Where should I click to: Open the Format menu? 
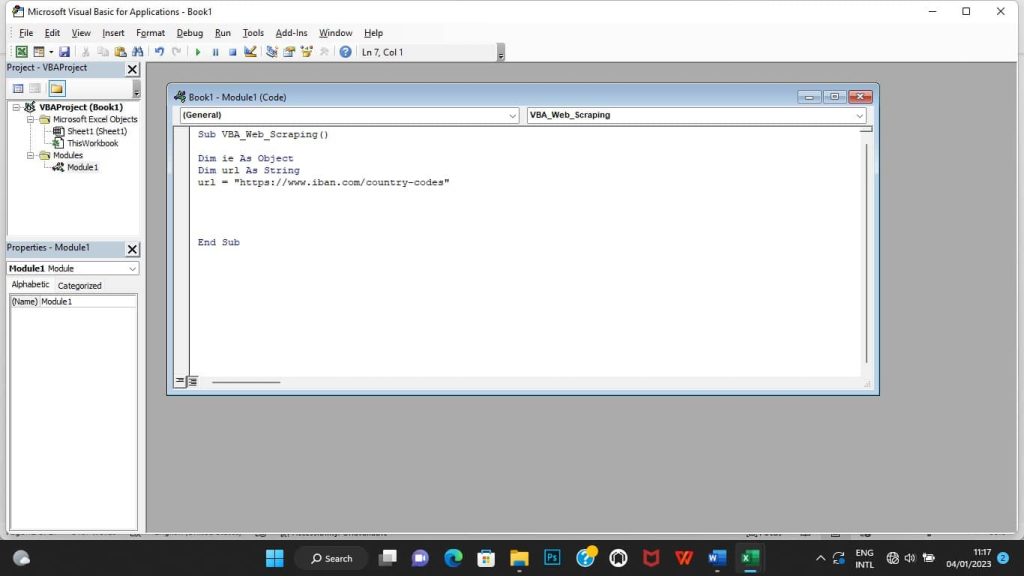[x=150, y=33]
